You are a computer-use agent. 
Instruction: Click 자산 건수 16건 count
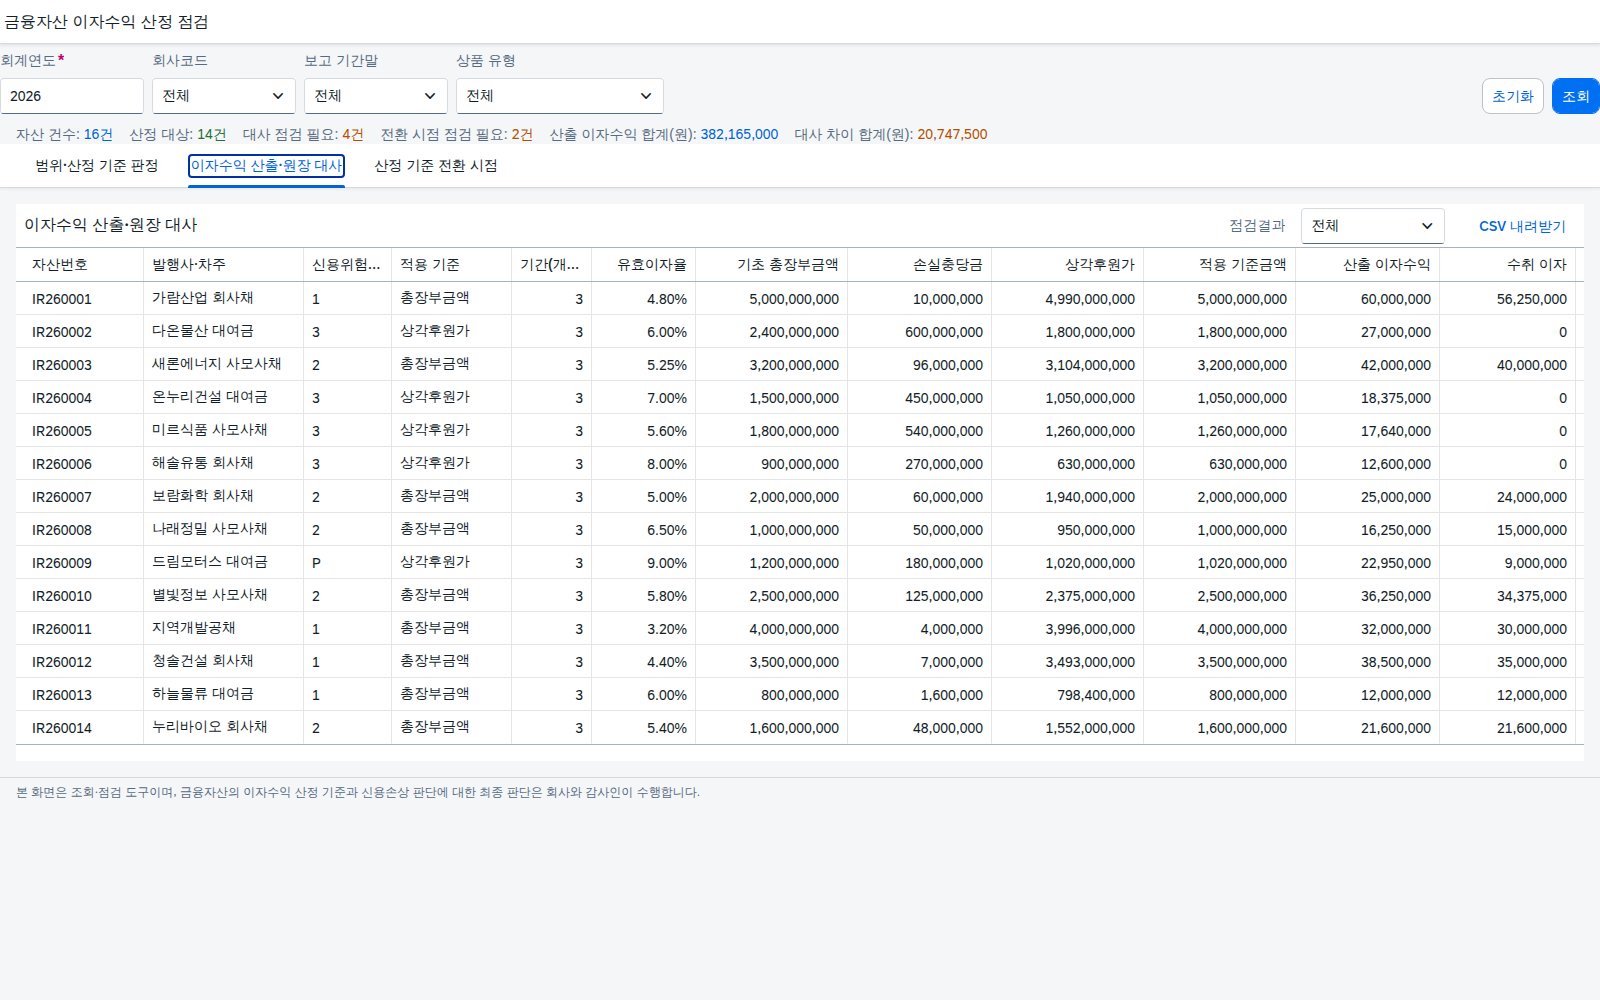[x=98, y=134]
